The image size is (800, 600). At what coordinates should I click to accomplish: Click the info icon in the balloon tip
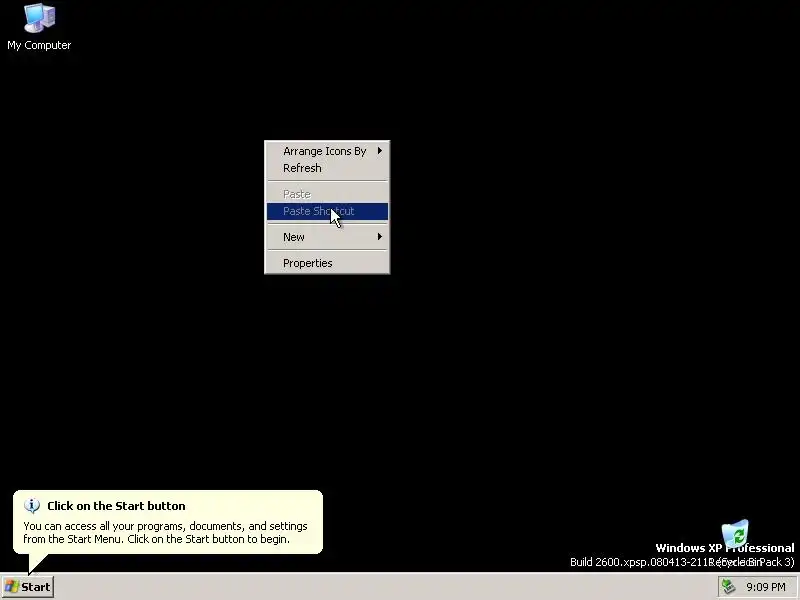pyautogui.click(x=32, y=506)
